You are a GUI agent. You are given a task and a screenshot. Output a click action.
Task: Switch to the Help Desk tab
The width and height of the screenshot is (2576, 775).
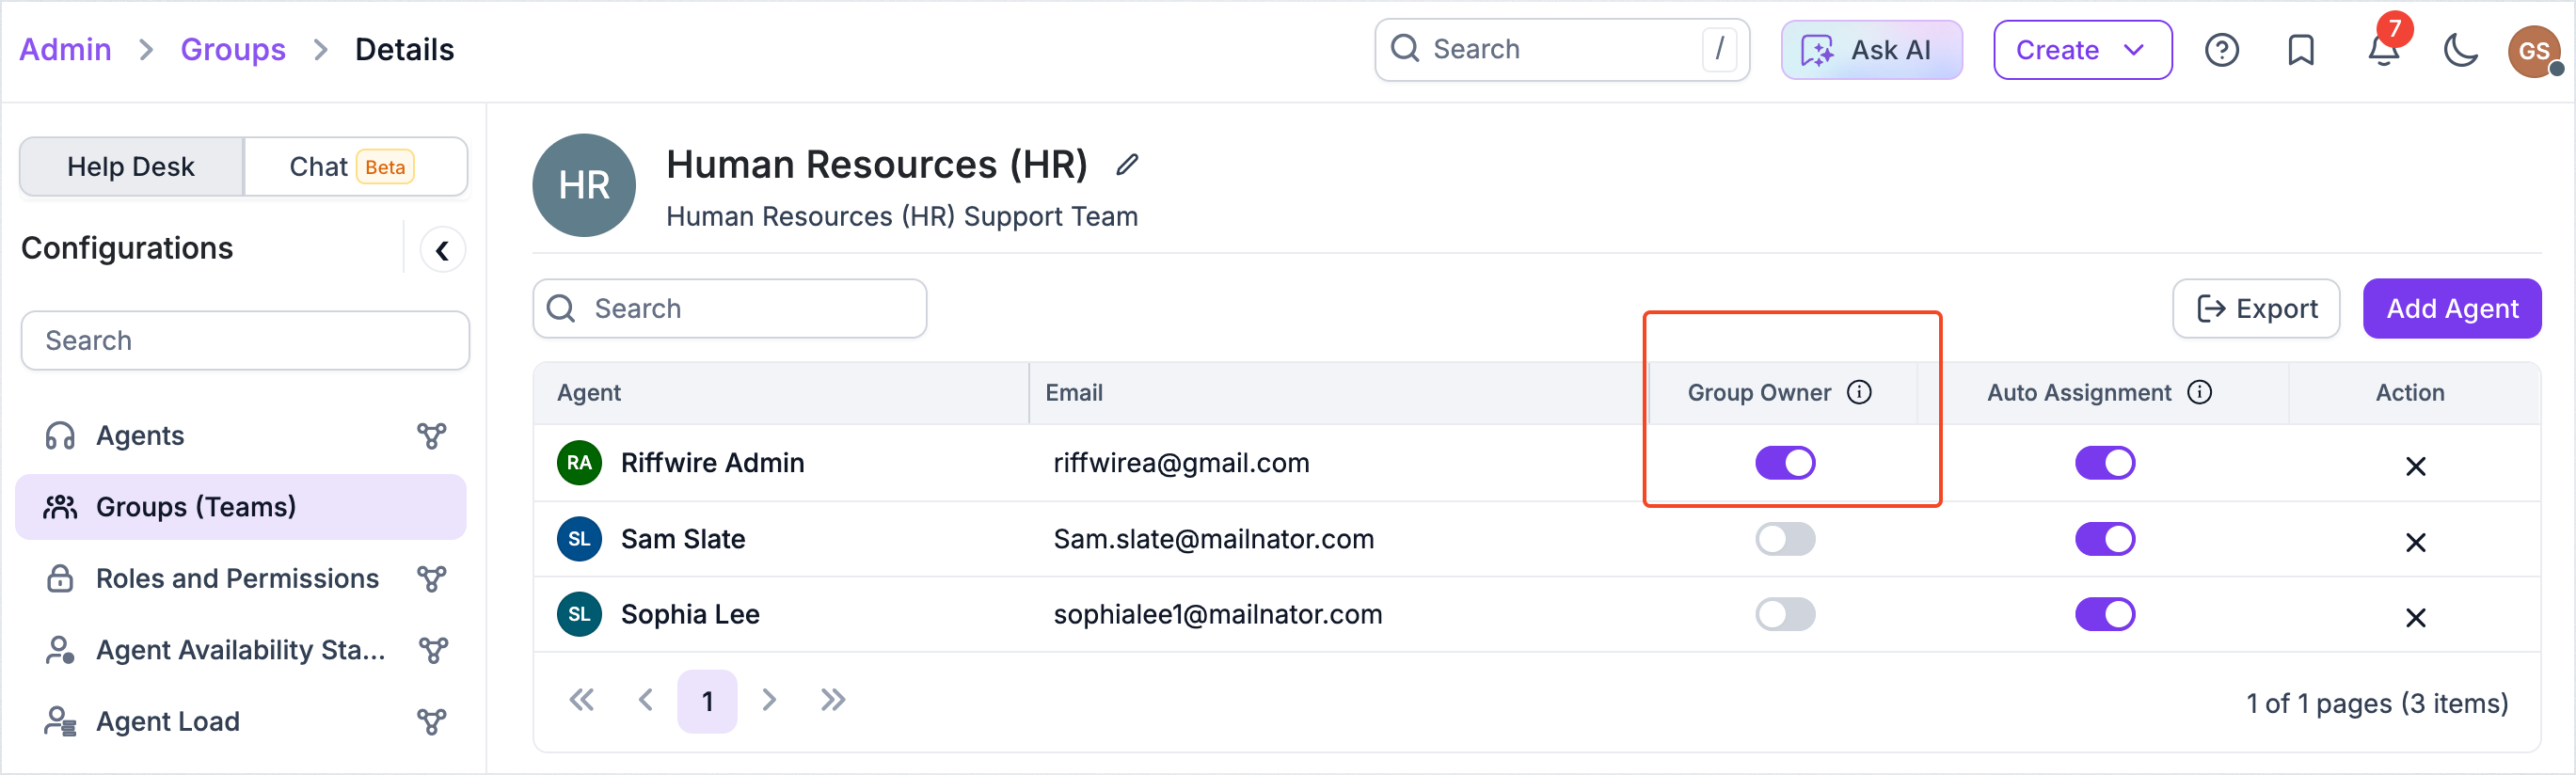pyautogui.click(x=131, y=167)
